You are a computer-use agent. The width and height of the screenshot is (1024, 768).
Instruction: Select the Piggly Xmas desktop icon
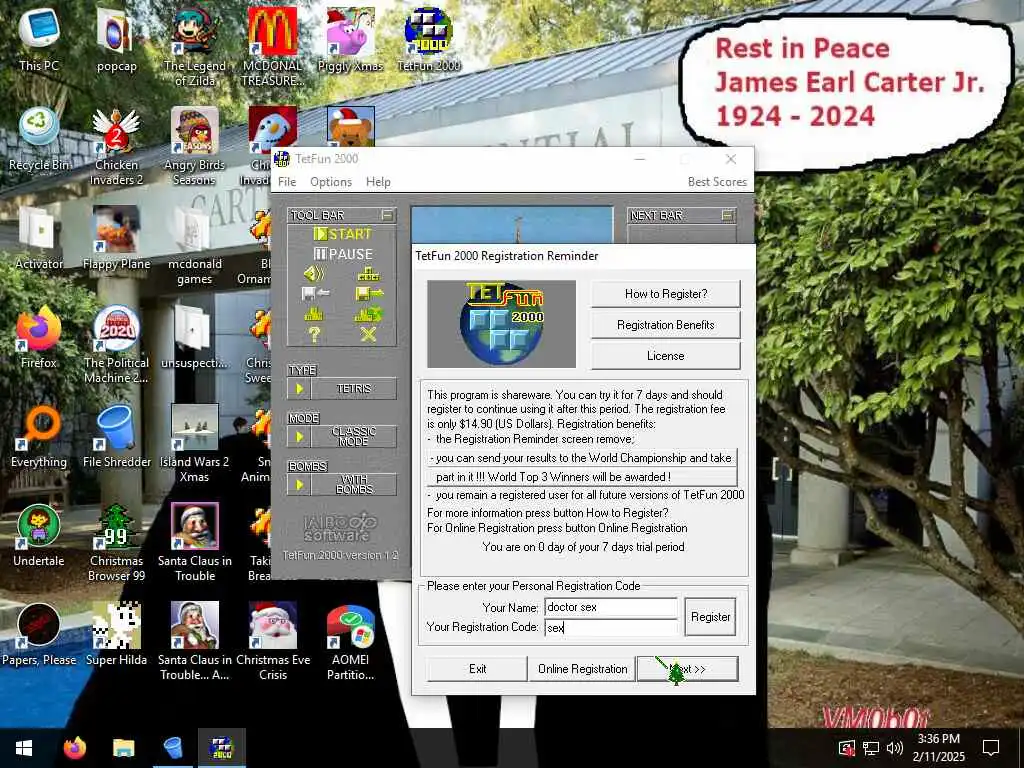(x=350, y=39)
